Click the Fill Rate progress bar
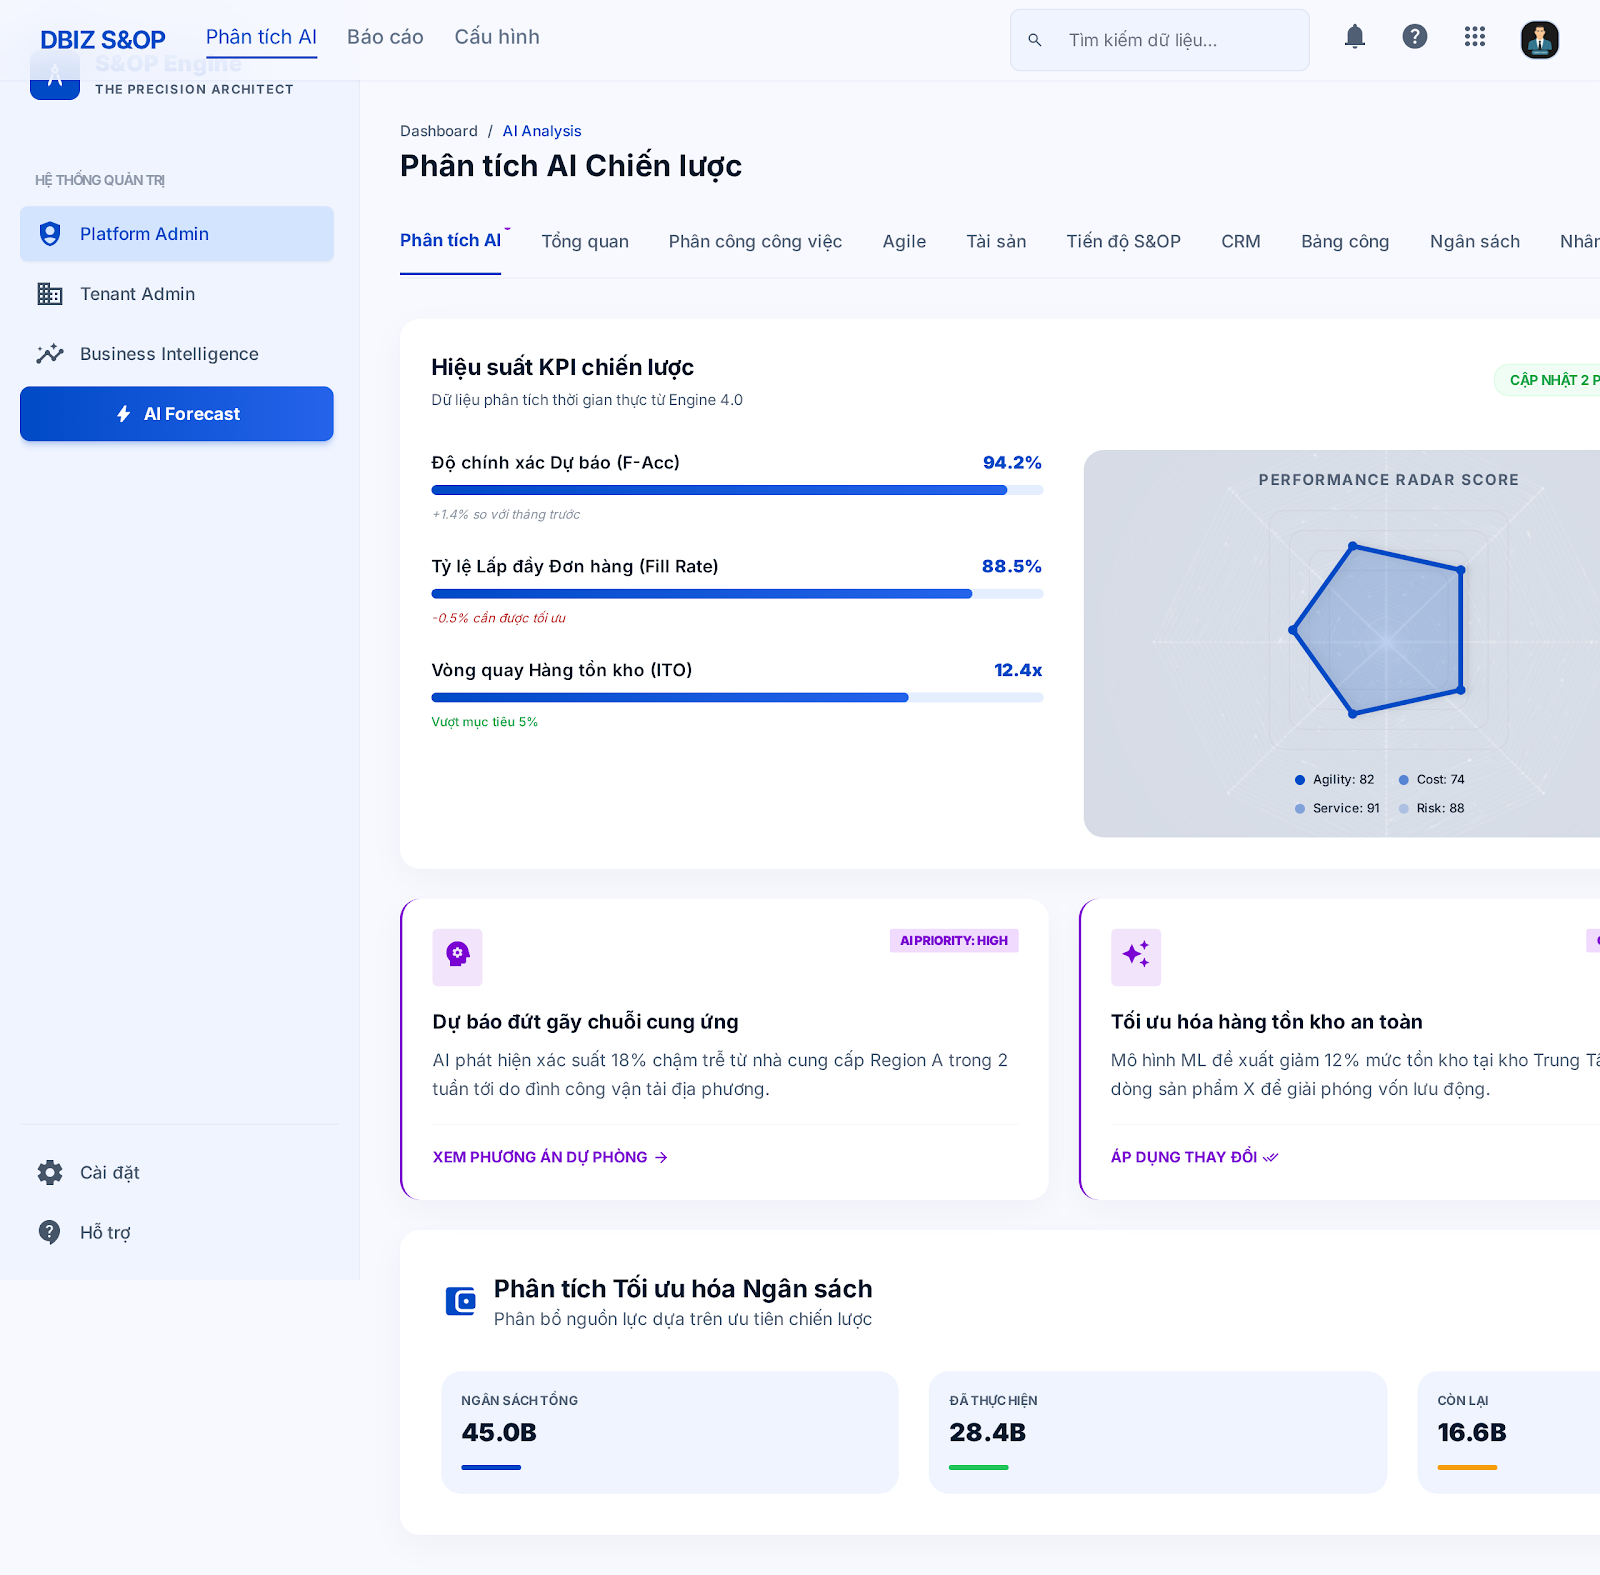This screenshot has height=1575, width=1600. tap(737, 594)
